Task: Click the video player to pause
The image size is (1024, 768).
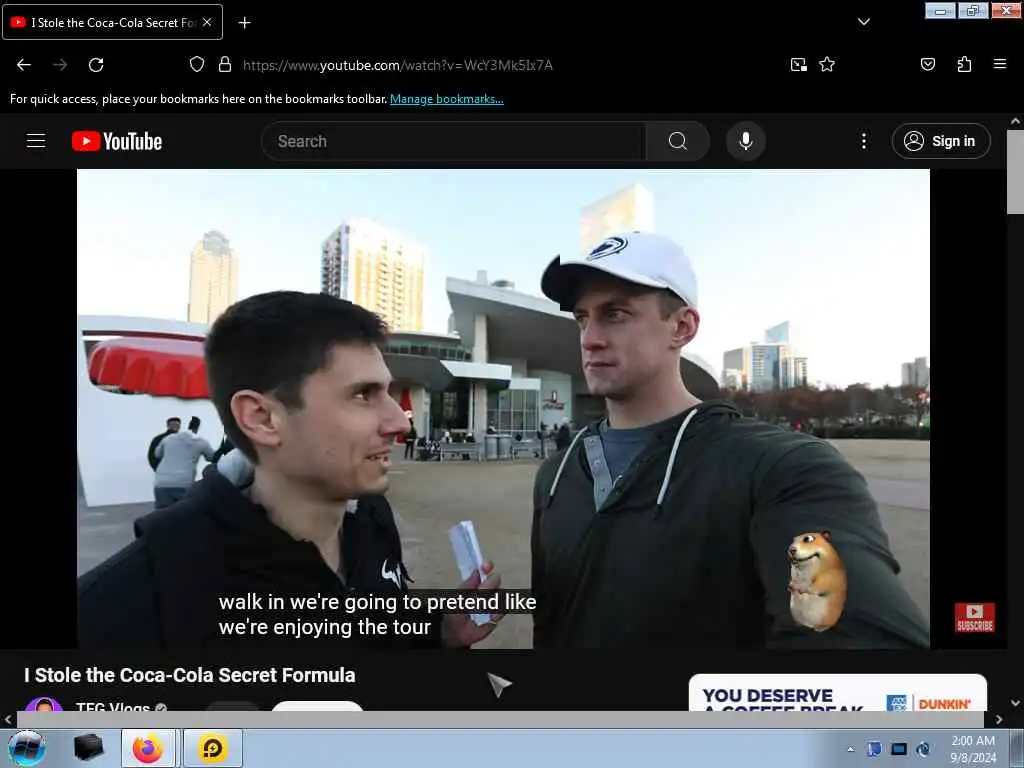Action: point(503,409)
